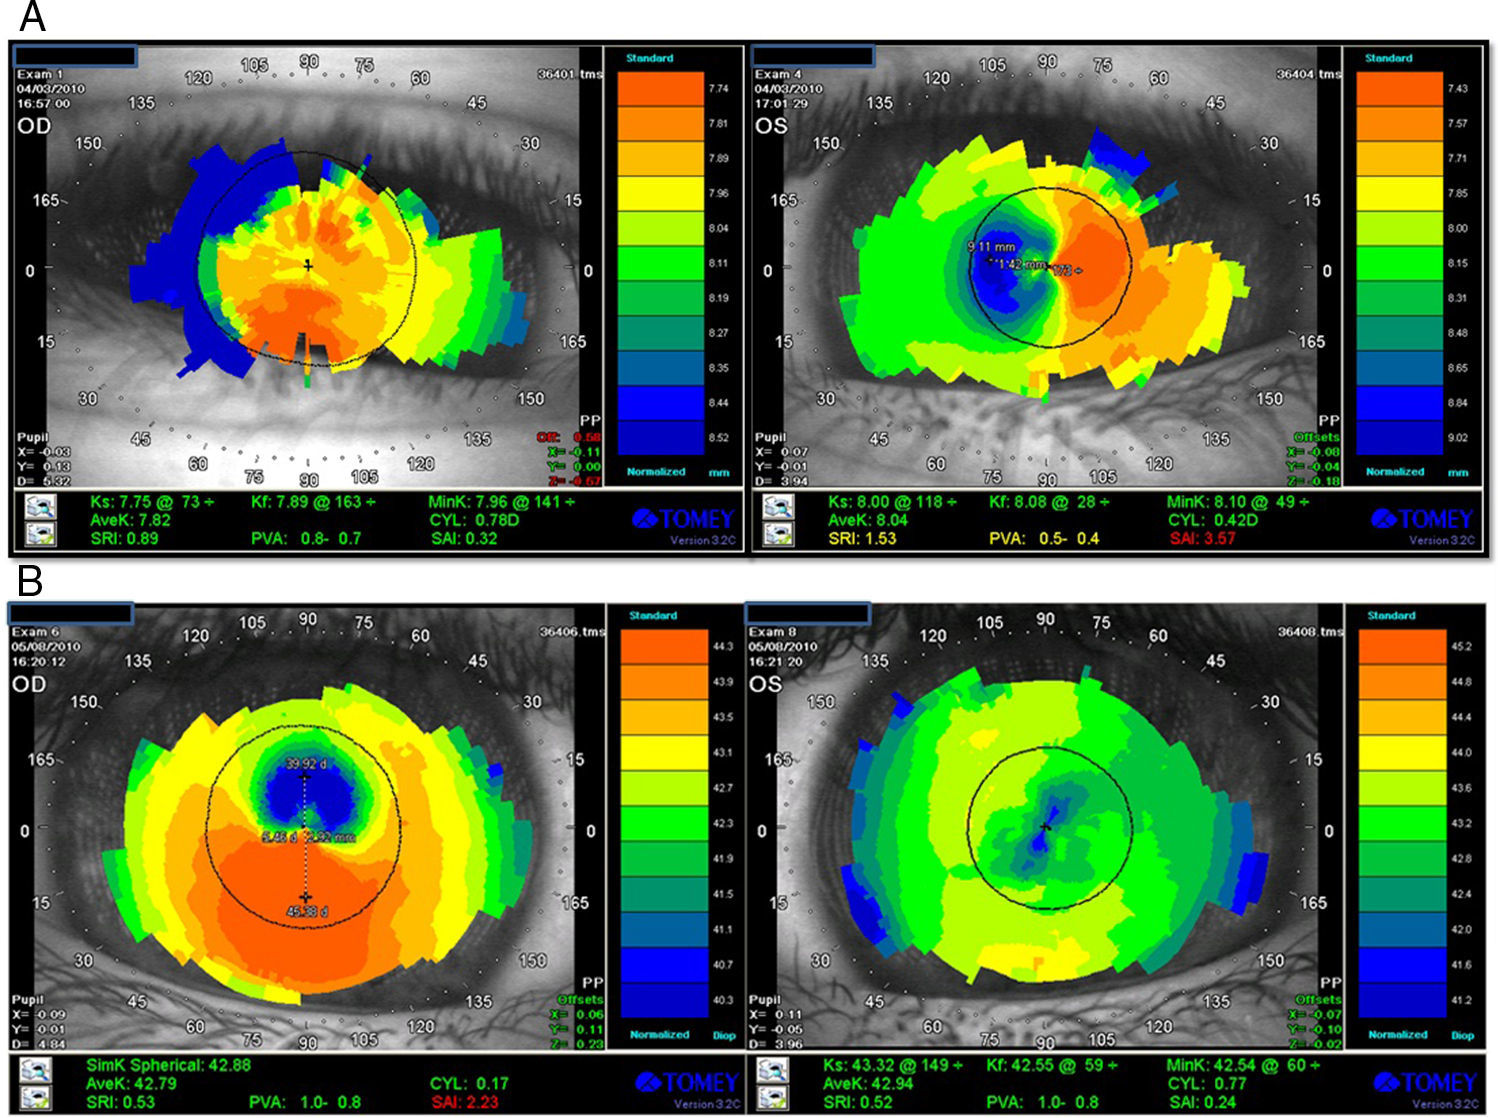
Task: Click the 7.74 orange swatch in Exam 1 scale
Action: (x=661, y=89)
